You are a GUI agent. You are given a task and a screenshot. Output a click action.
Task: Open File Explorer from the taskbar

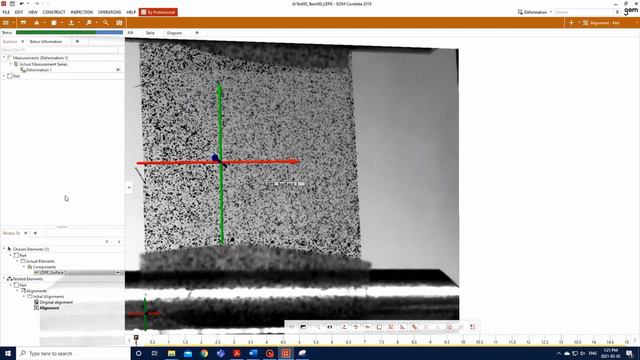171,353
